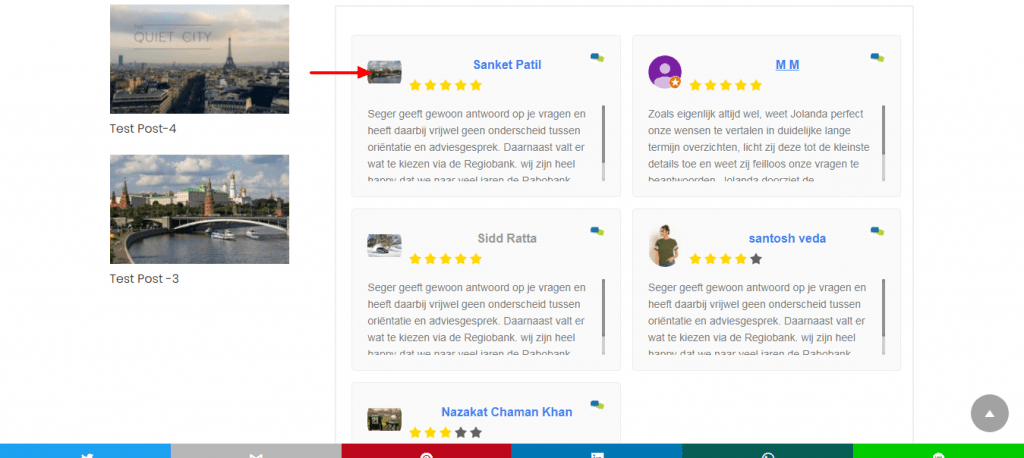Click Sidd Ratta's profile picture
The width and height of the screenshot is (1024, 458).
385,246
